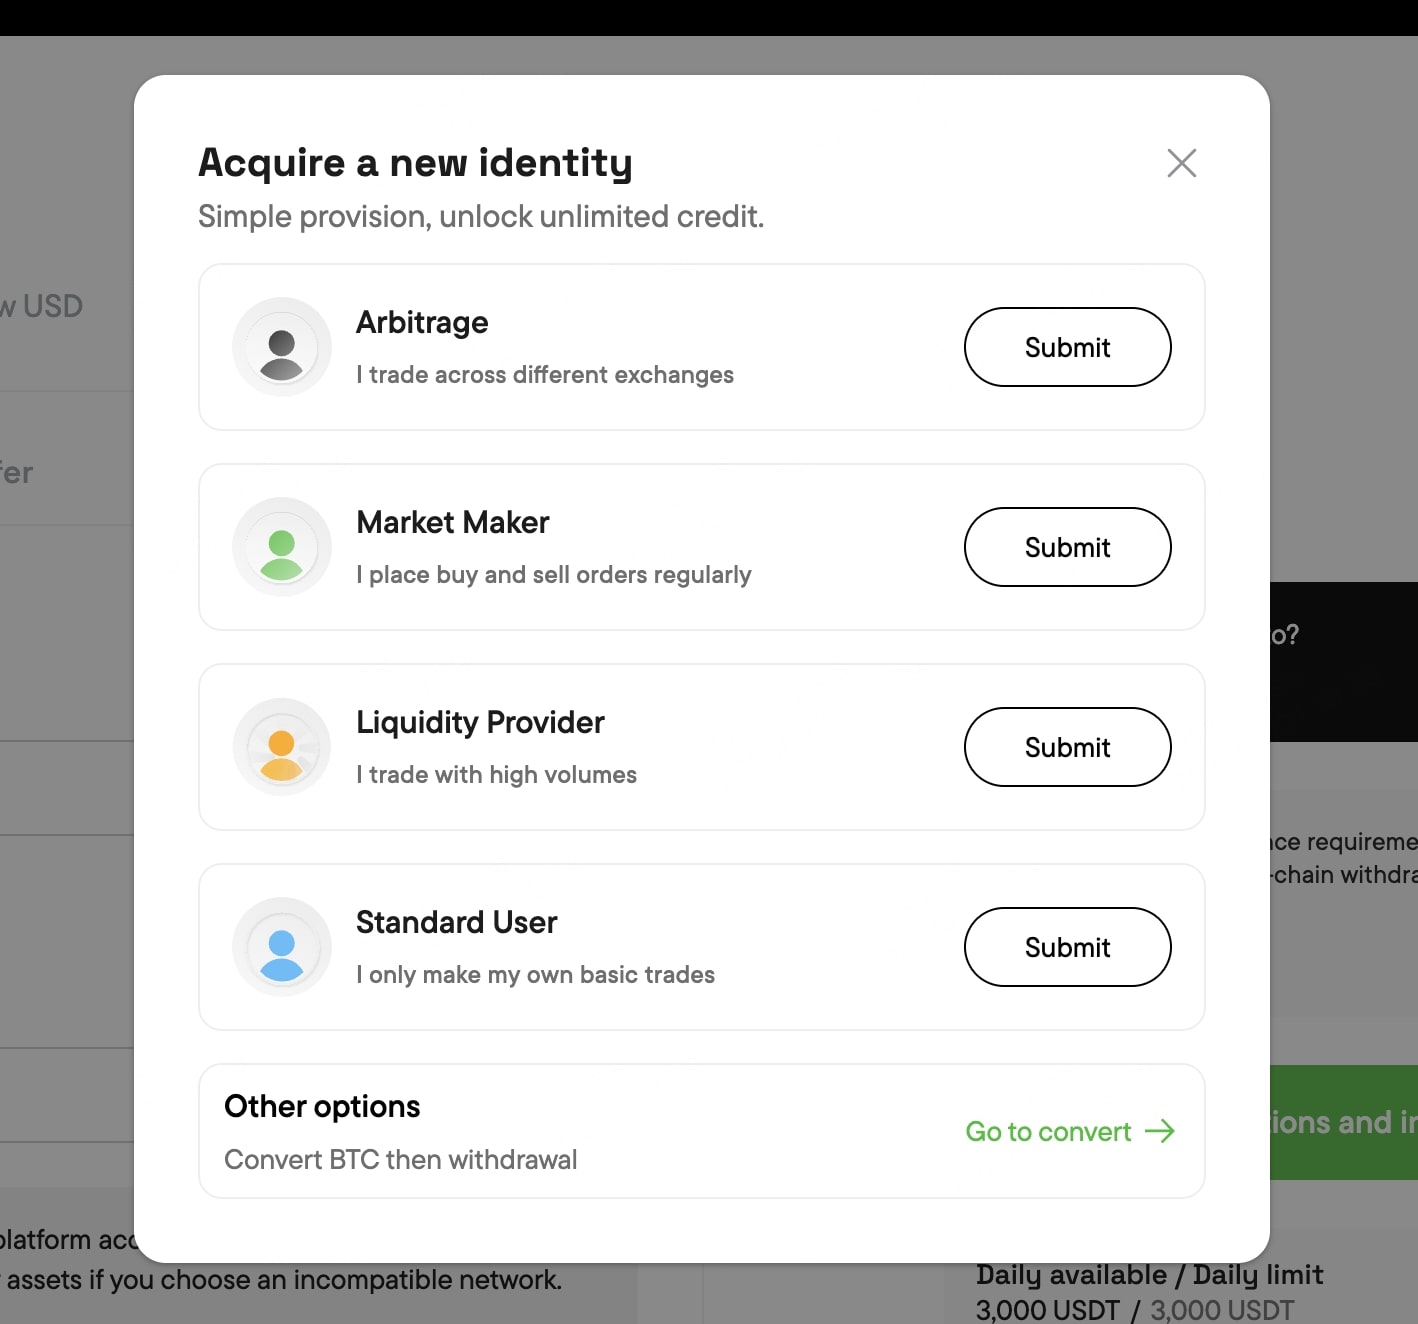Click the Arbitrage gray avatar icon

[x=281, y=347]
